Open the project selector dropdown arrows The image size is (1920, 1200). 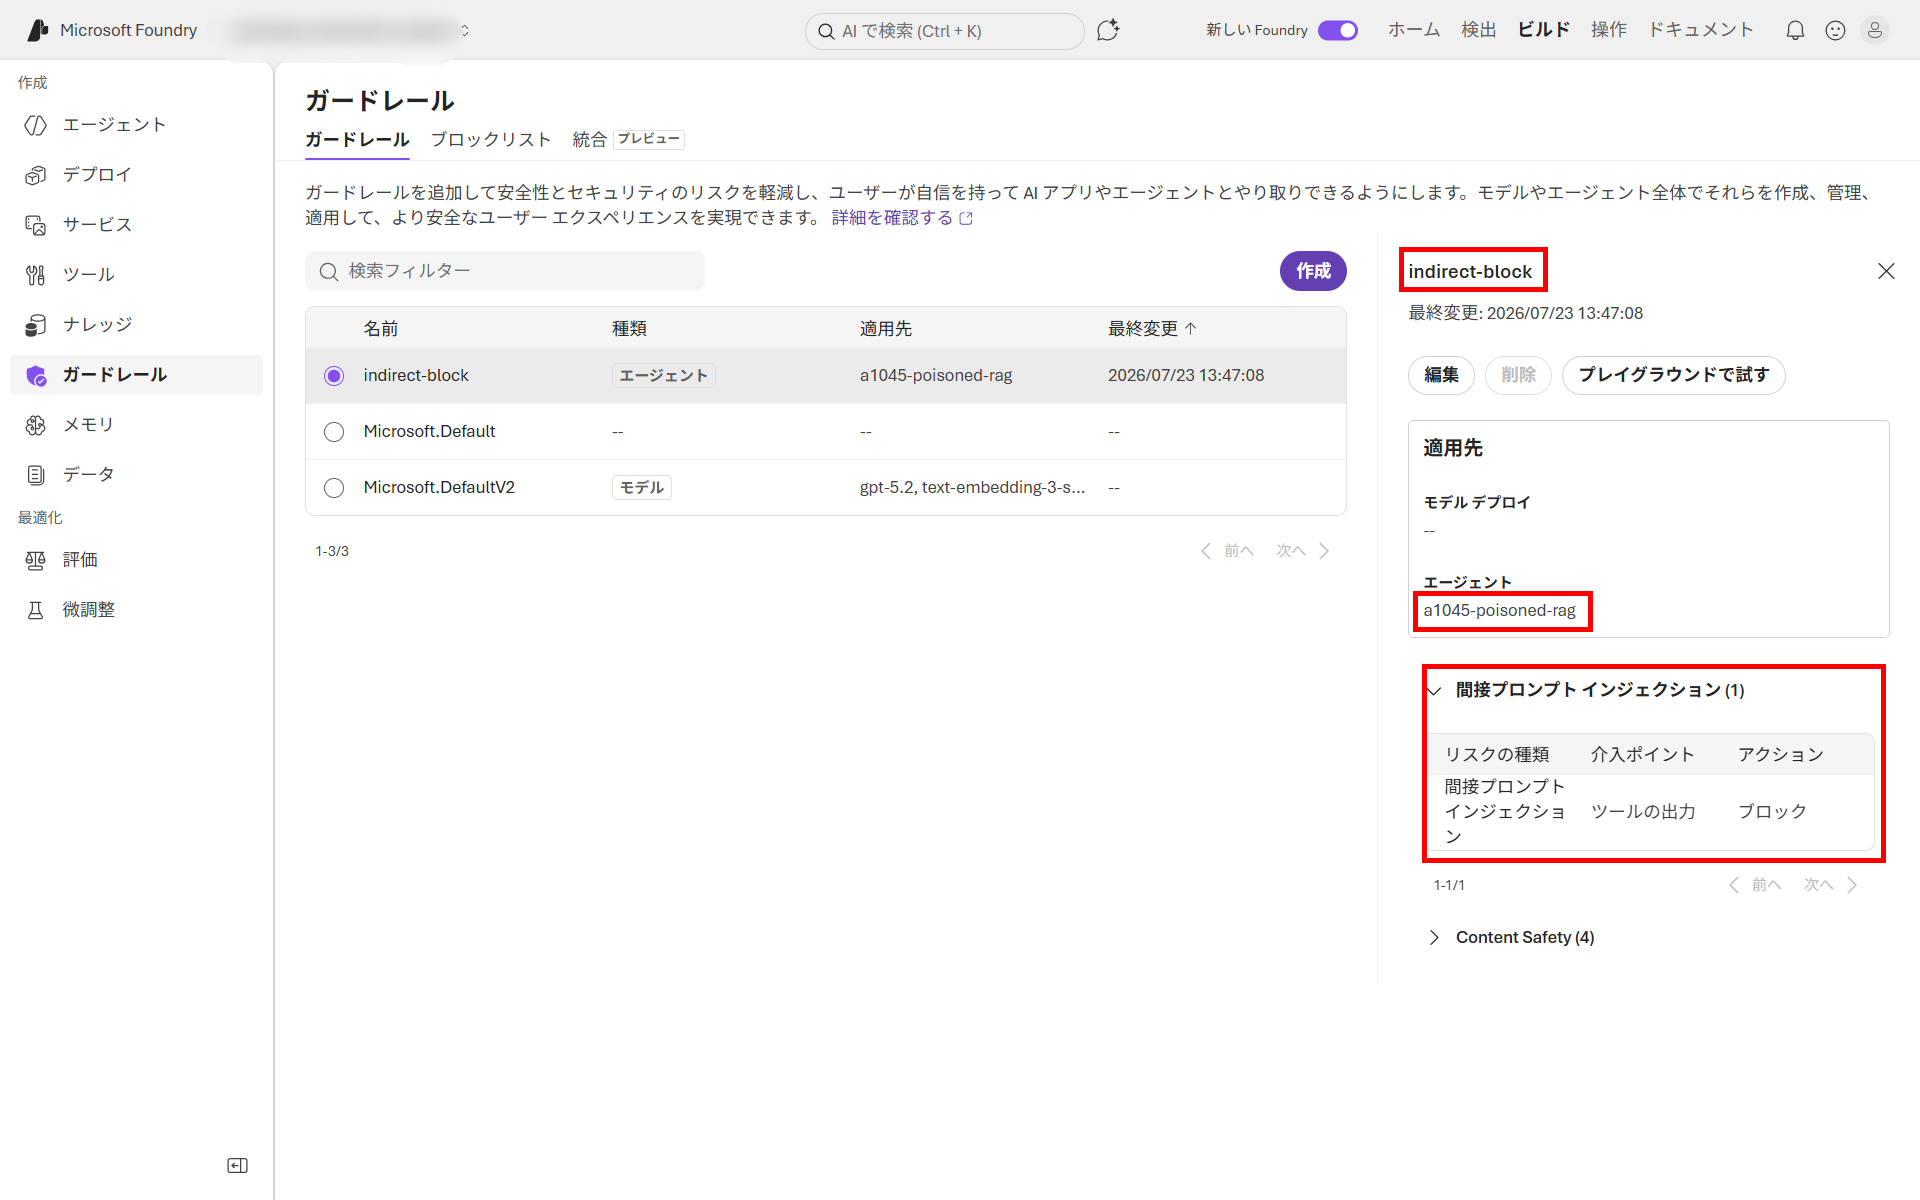[465, 30]
